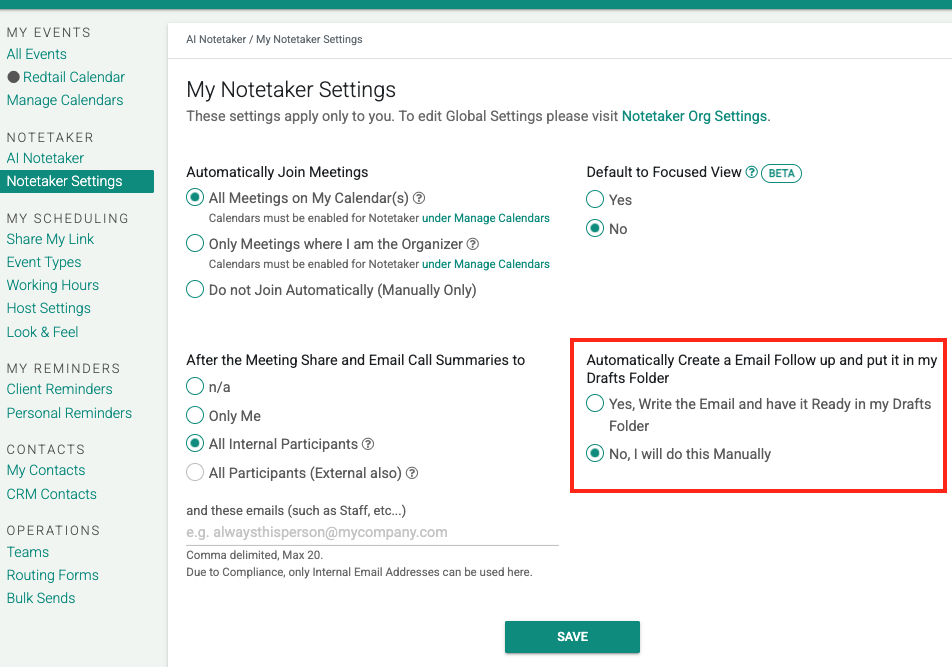Click help icon next to All Internal Participants
Image resolution: width=952 pixels, height=667 pixels.
tap(368, 444)
